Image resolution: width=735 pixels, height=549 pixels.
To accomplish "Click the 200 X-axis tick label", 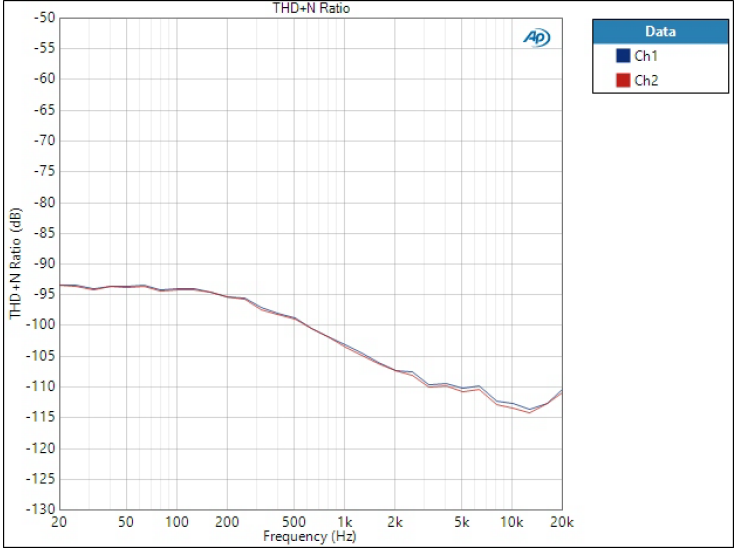I will coord(227,522).
